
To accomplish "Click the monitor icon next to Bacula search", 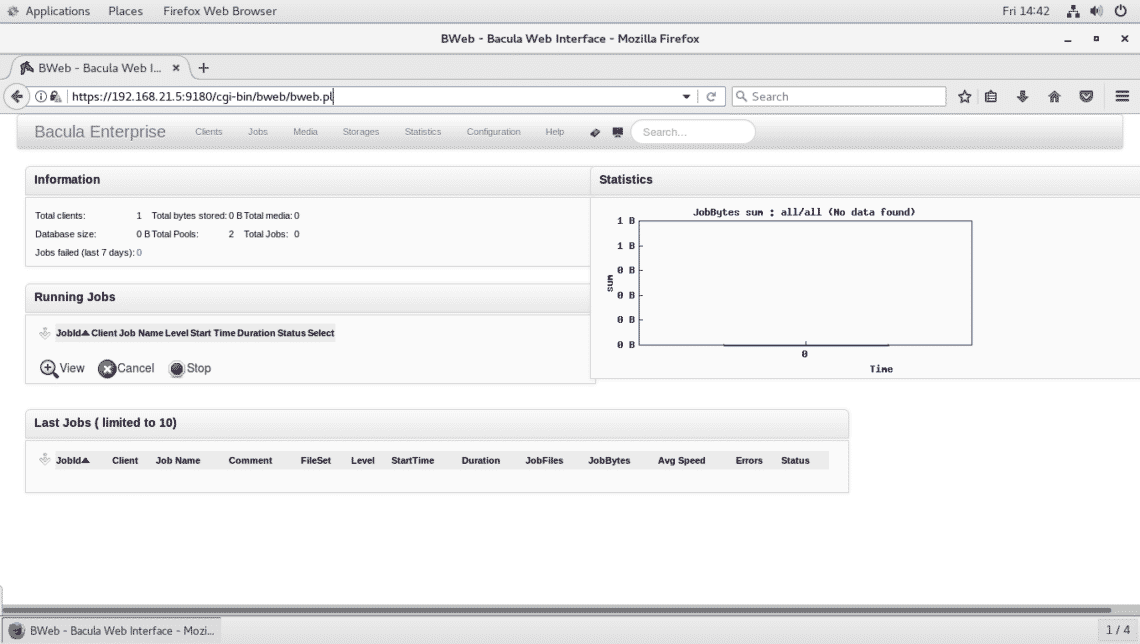I will [617, 132].
